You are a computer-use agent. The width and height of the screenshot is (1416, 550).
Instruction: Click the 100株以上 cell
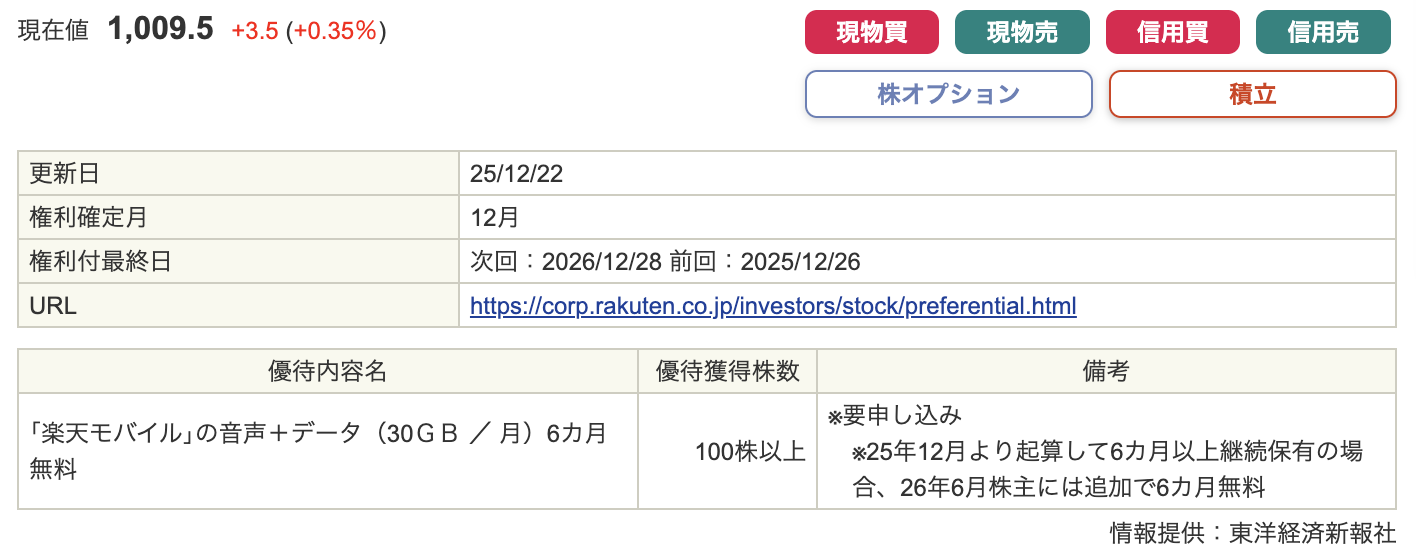pos(750,452)
